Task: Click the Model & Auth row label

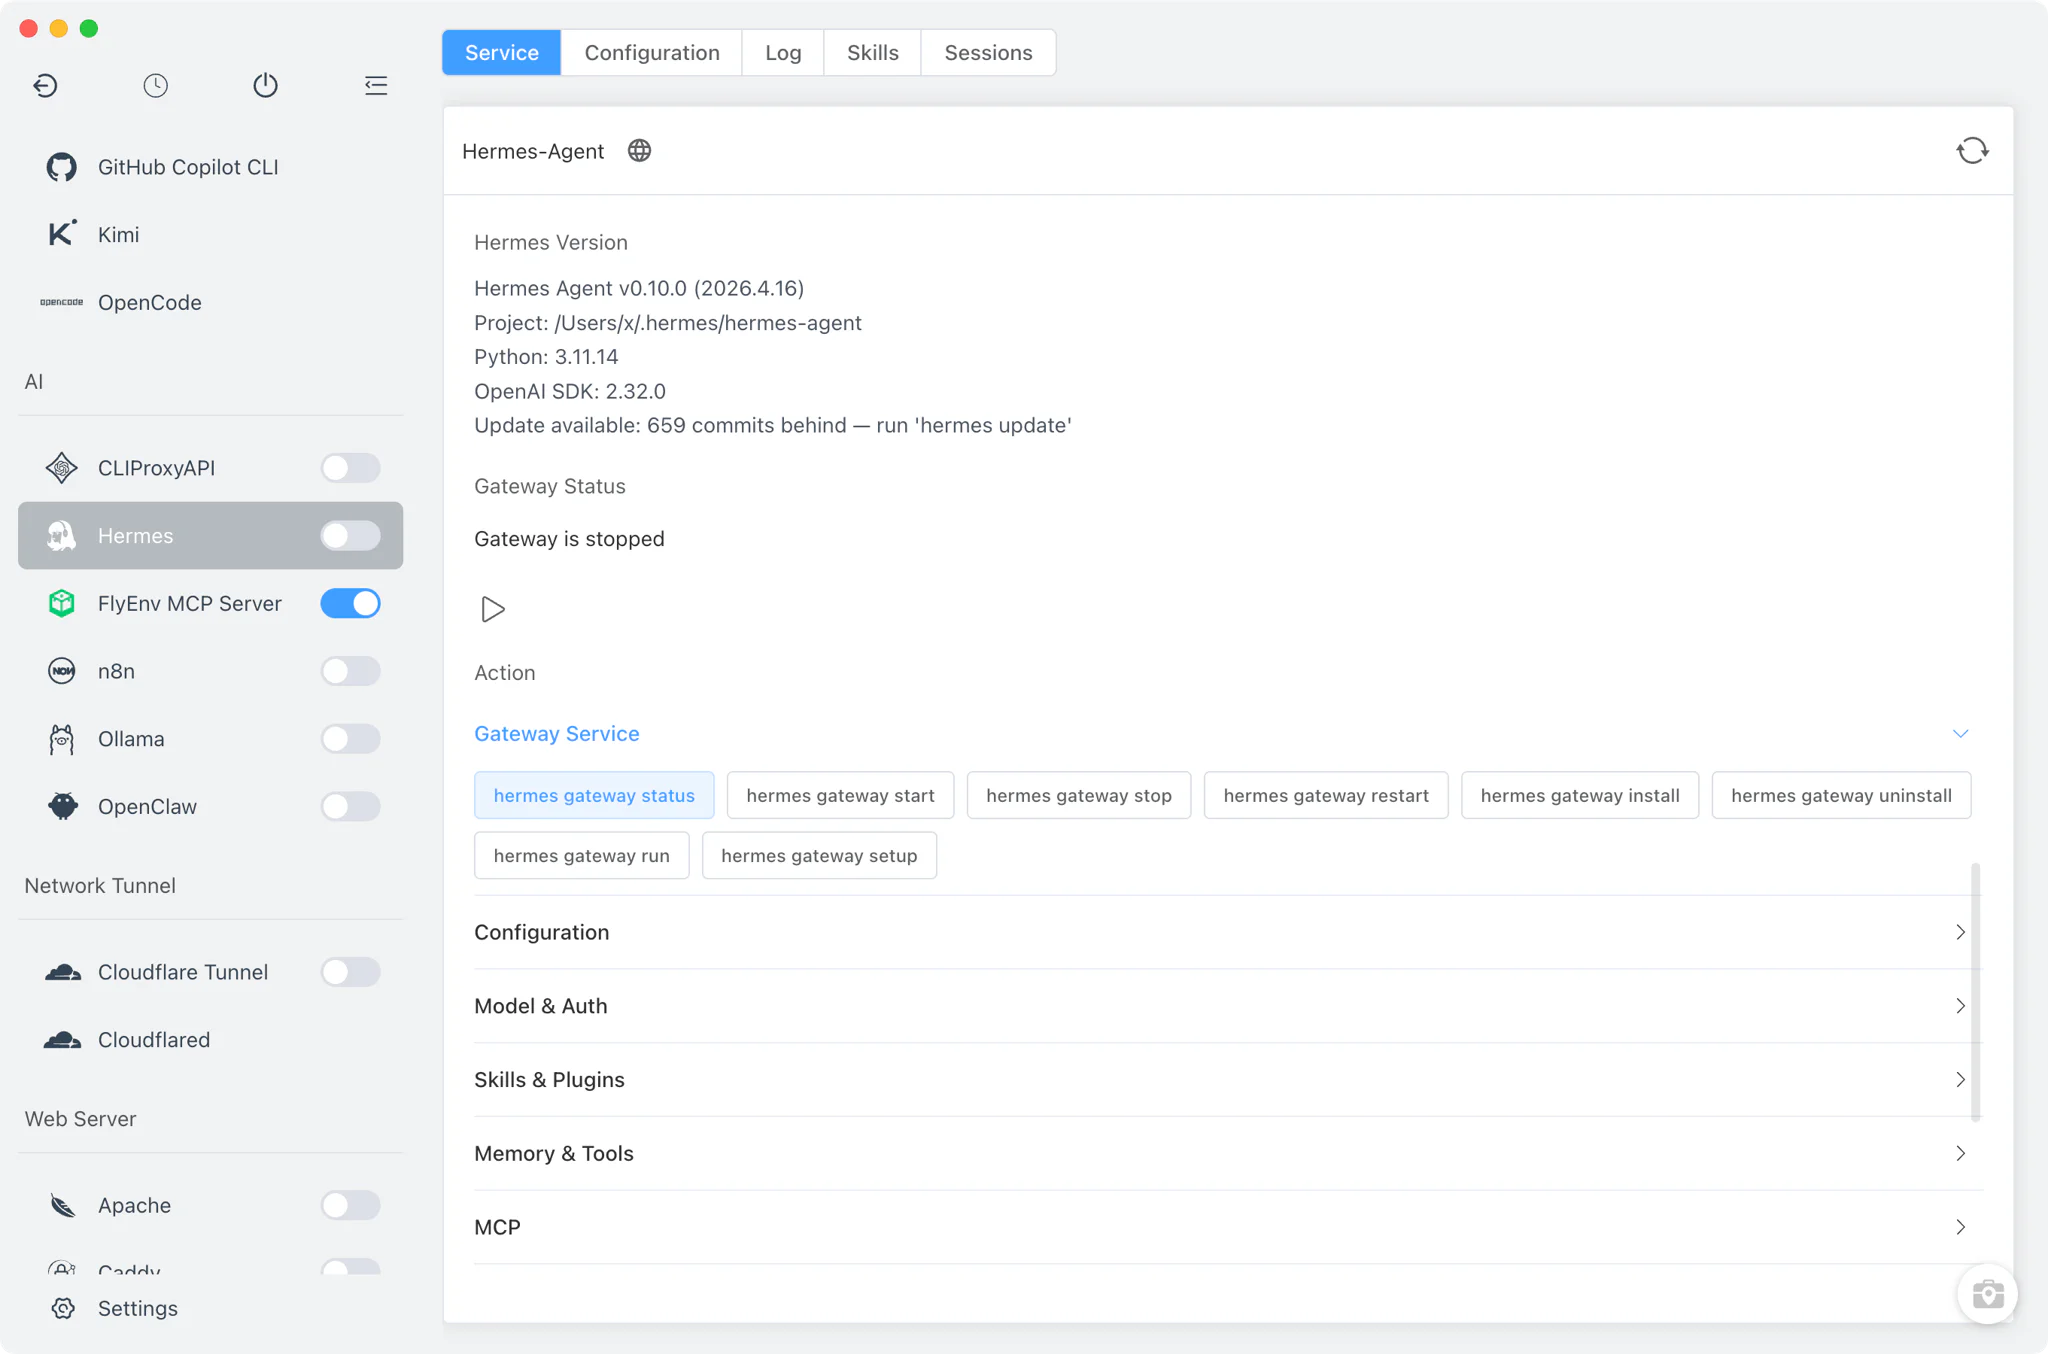Action: click(541, 1006)
